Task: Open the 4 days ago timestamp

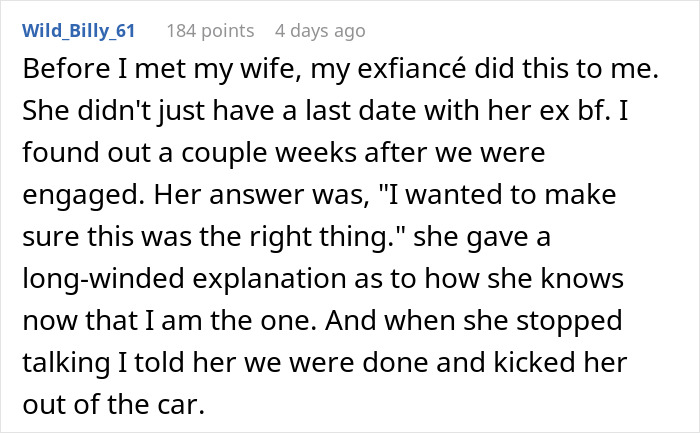Action: tap(319, 31)
